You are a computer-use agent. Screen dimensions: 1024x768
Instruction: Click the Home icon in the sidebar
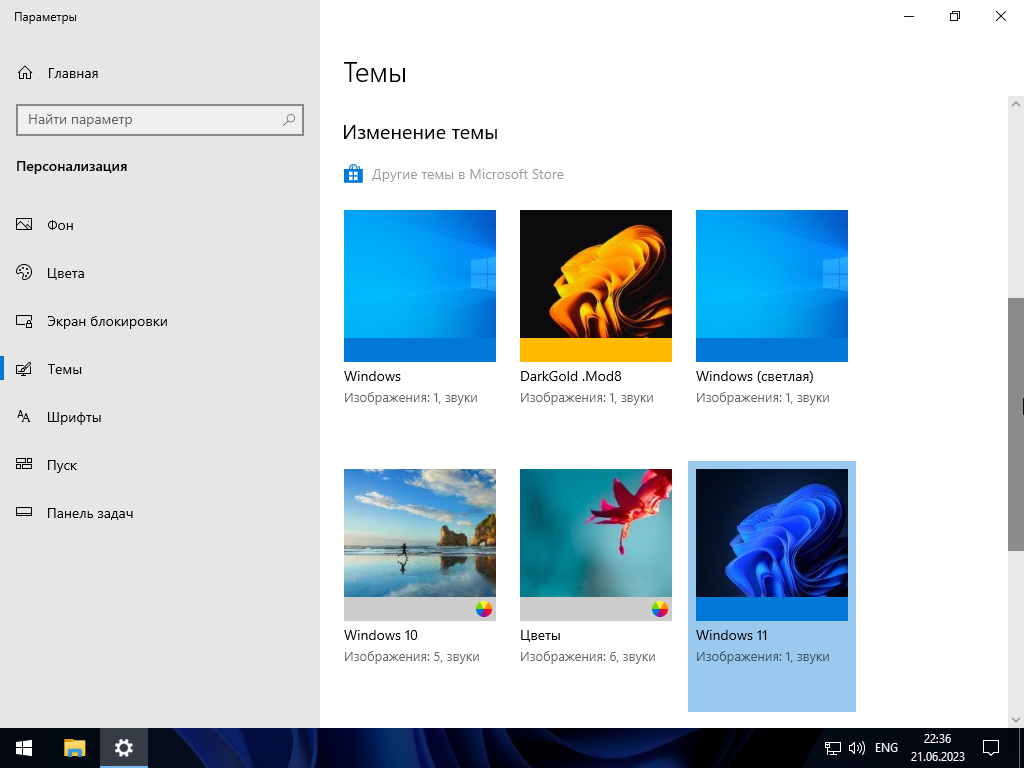point(25,73)
